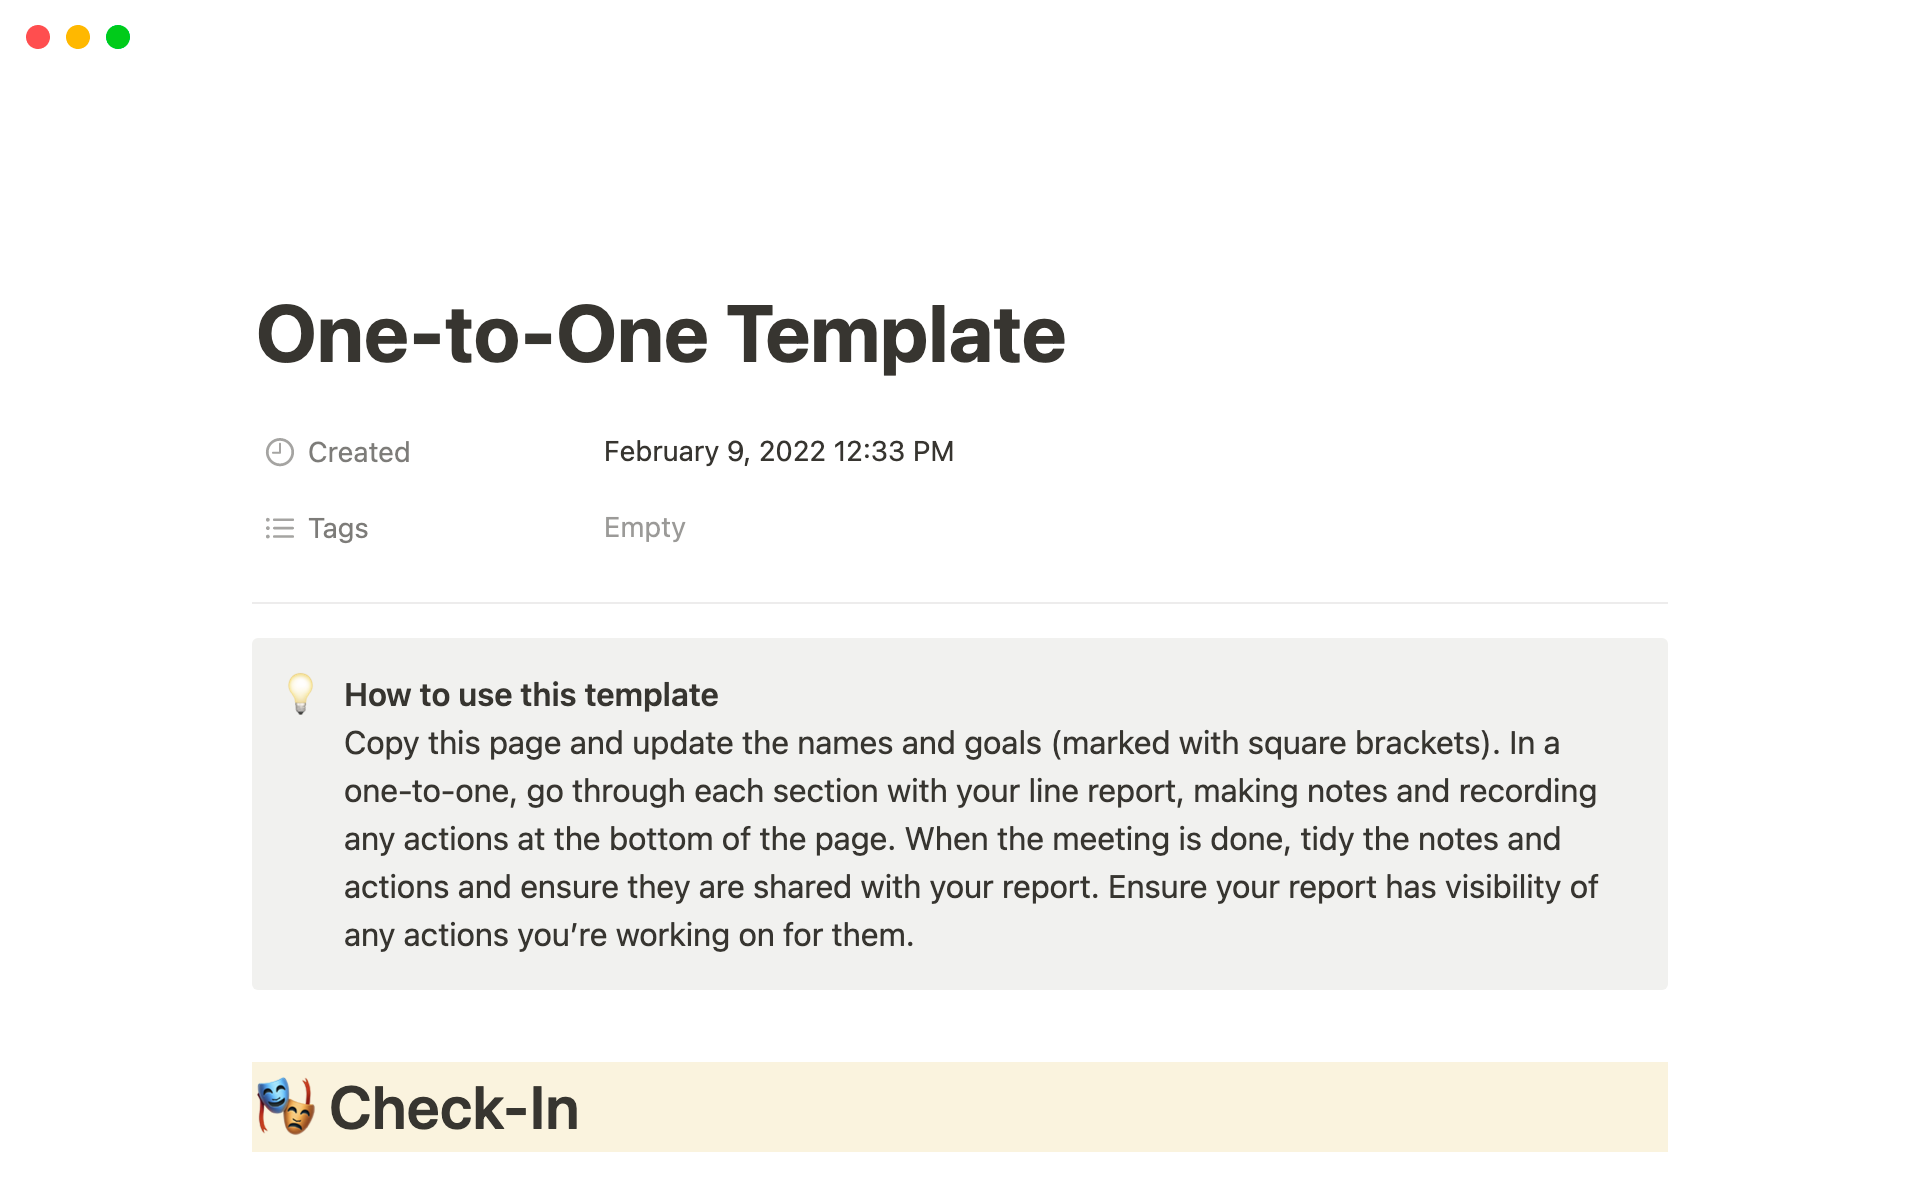The image size is (1920, 1200).
Task: Close the window with the red button
Action: pos(38,37)
